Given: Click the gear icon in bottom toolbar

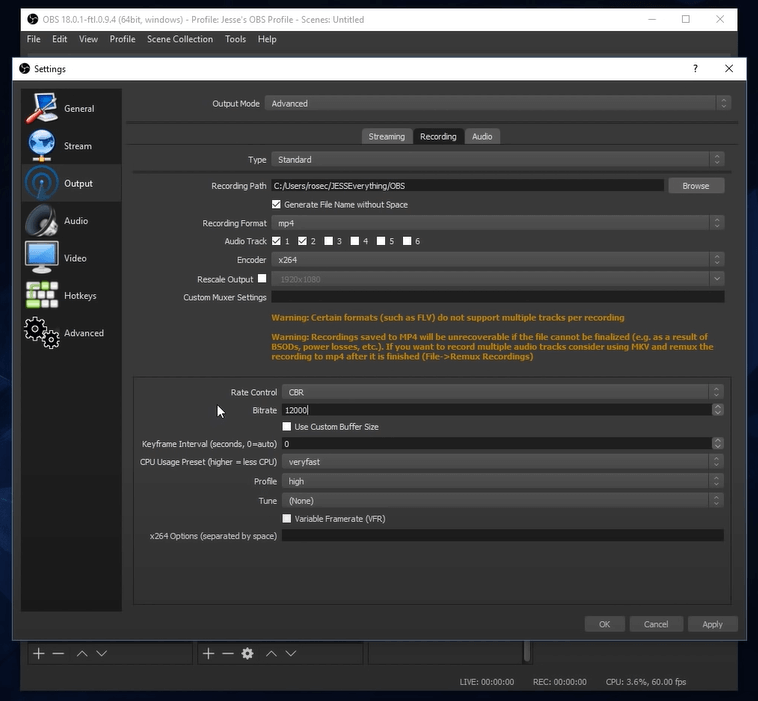Looking at the screenshot, I should pos(247,653).
